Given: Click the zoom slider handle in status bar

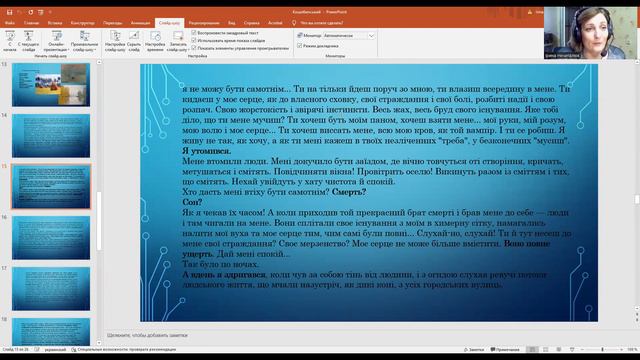Looking at the screenshot, I should [x=602, y=349].
